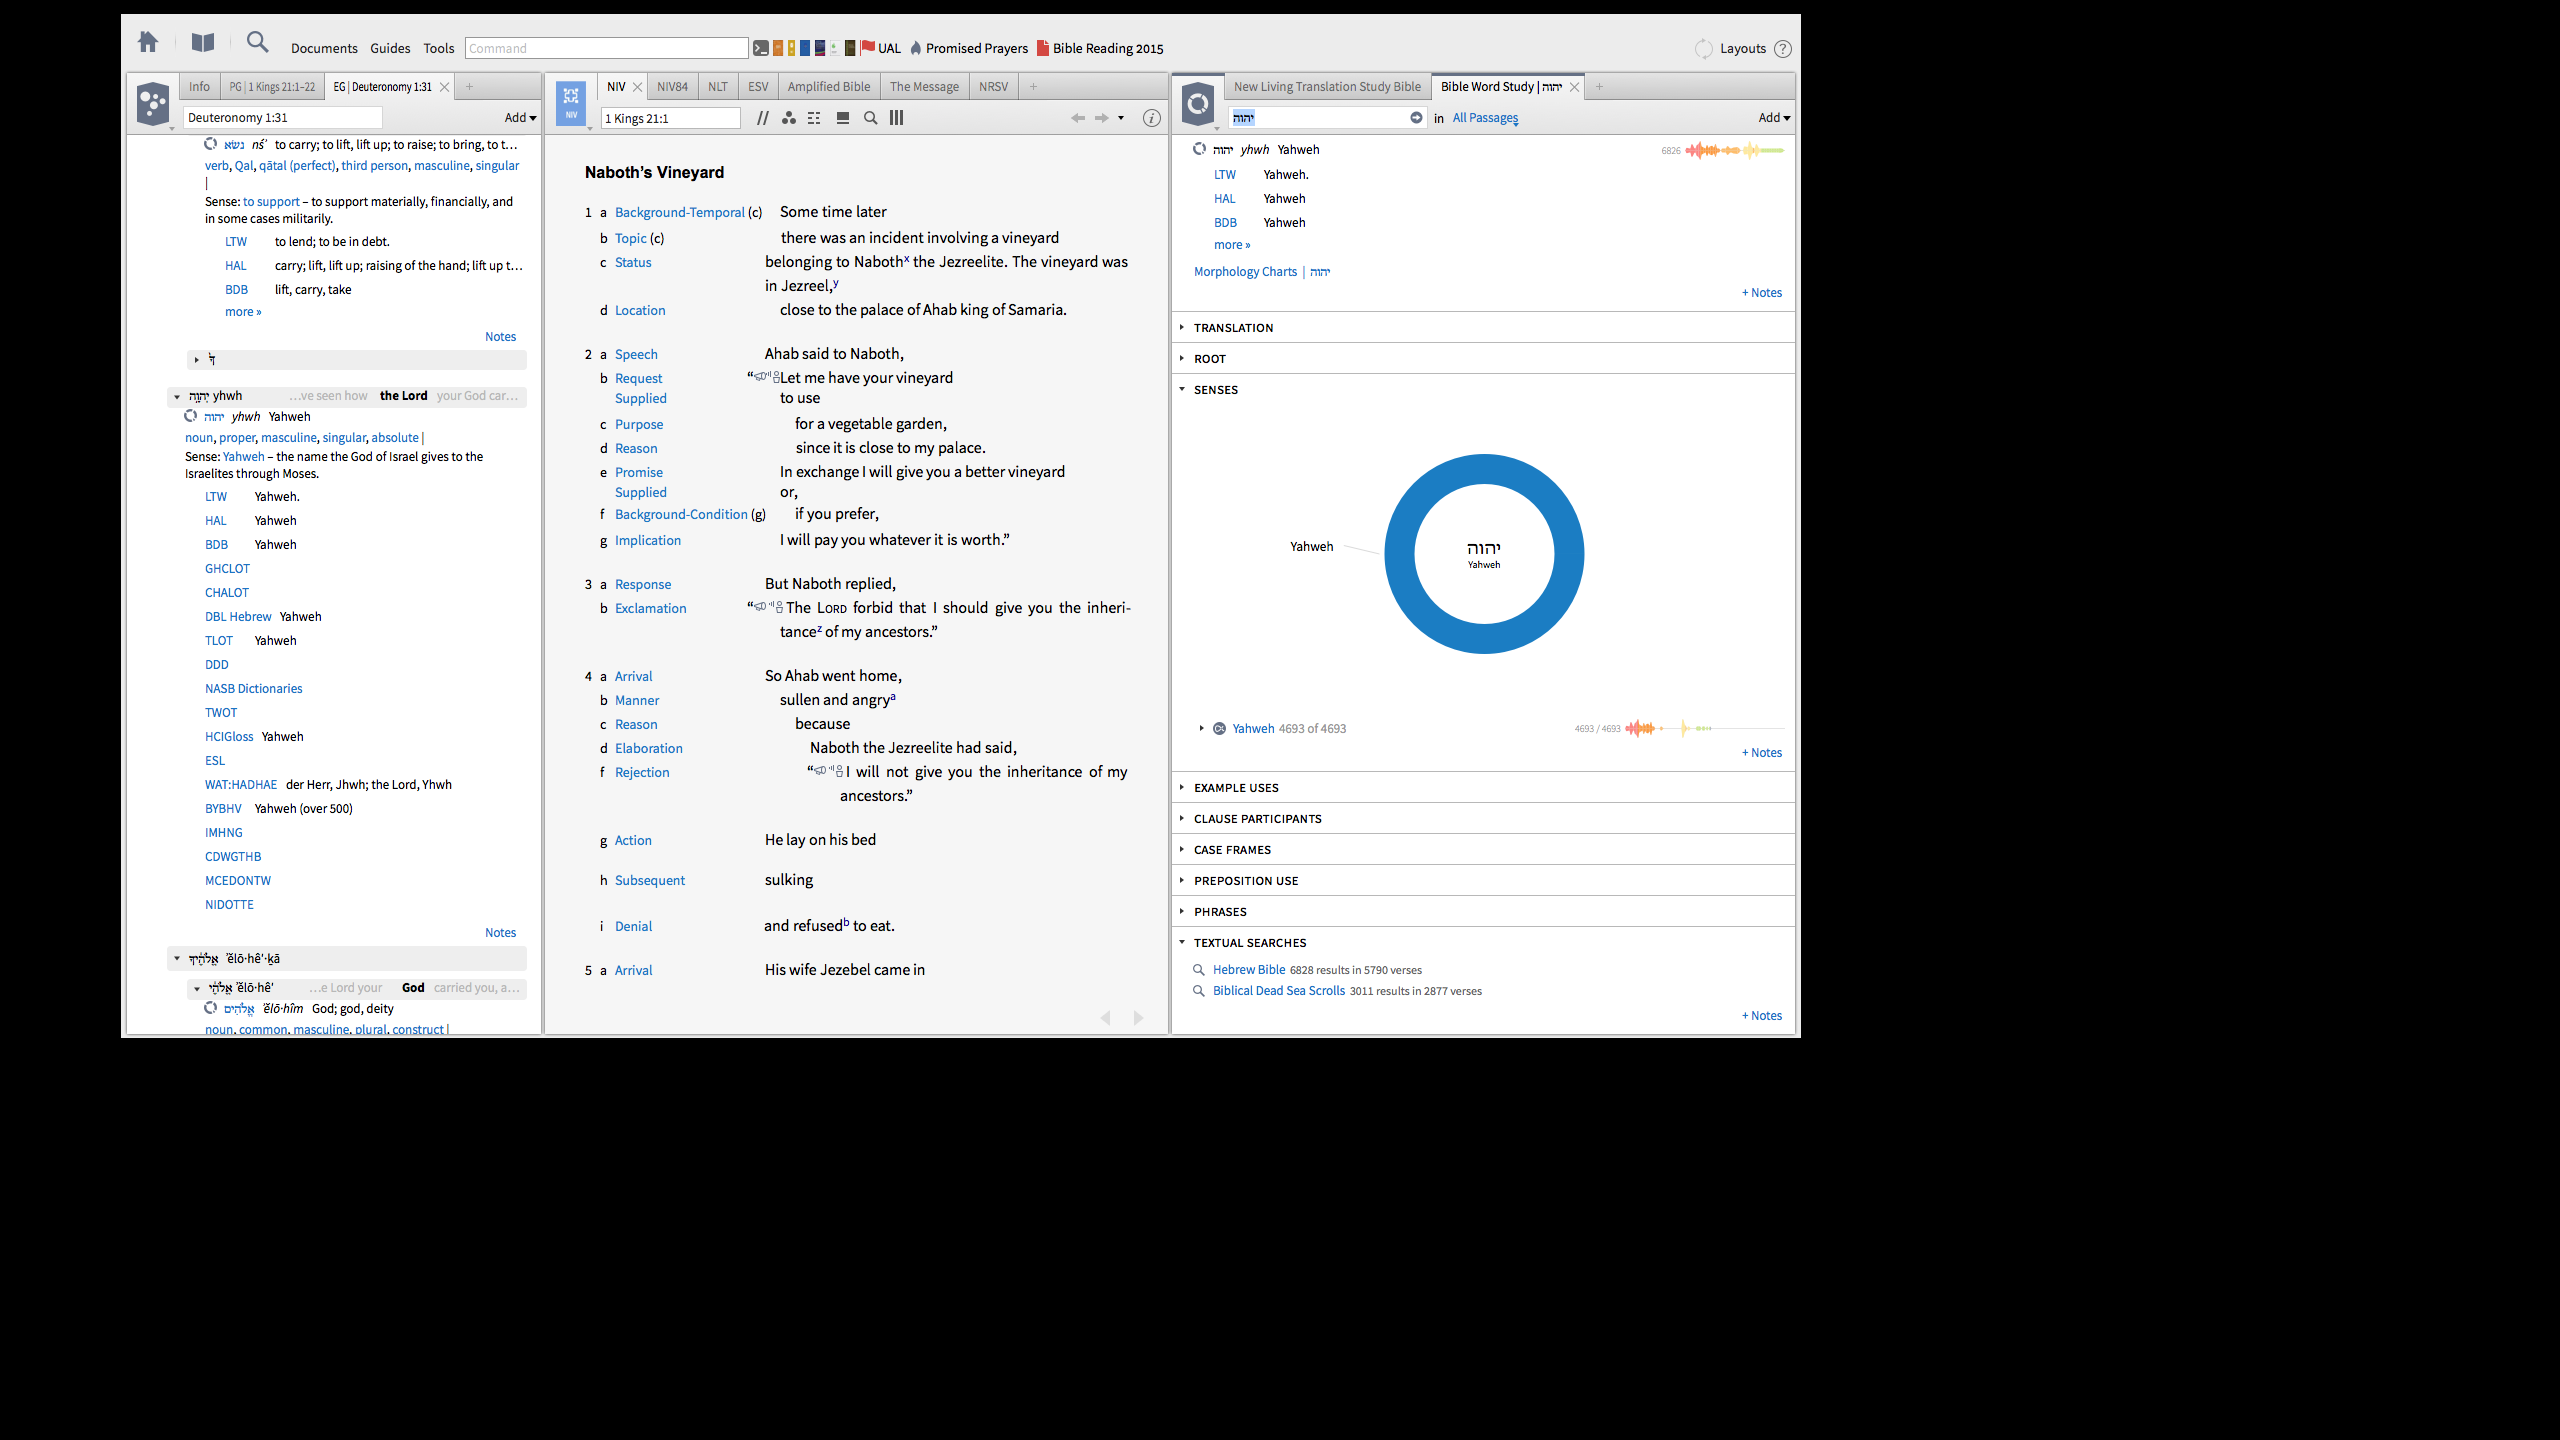Image resolution: width=2560 pixels, height=1440 pixels.
Task: Open All Passages range dropdown
Action: click(1485, 118)
